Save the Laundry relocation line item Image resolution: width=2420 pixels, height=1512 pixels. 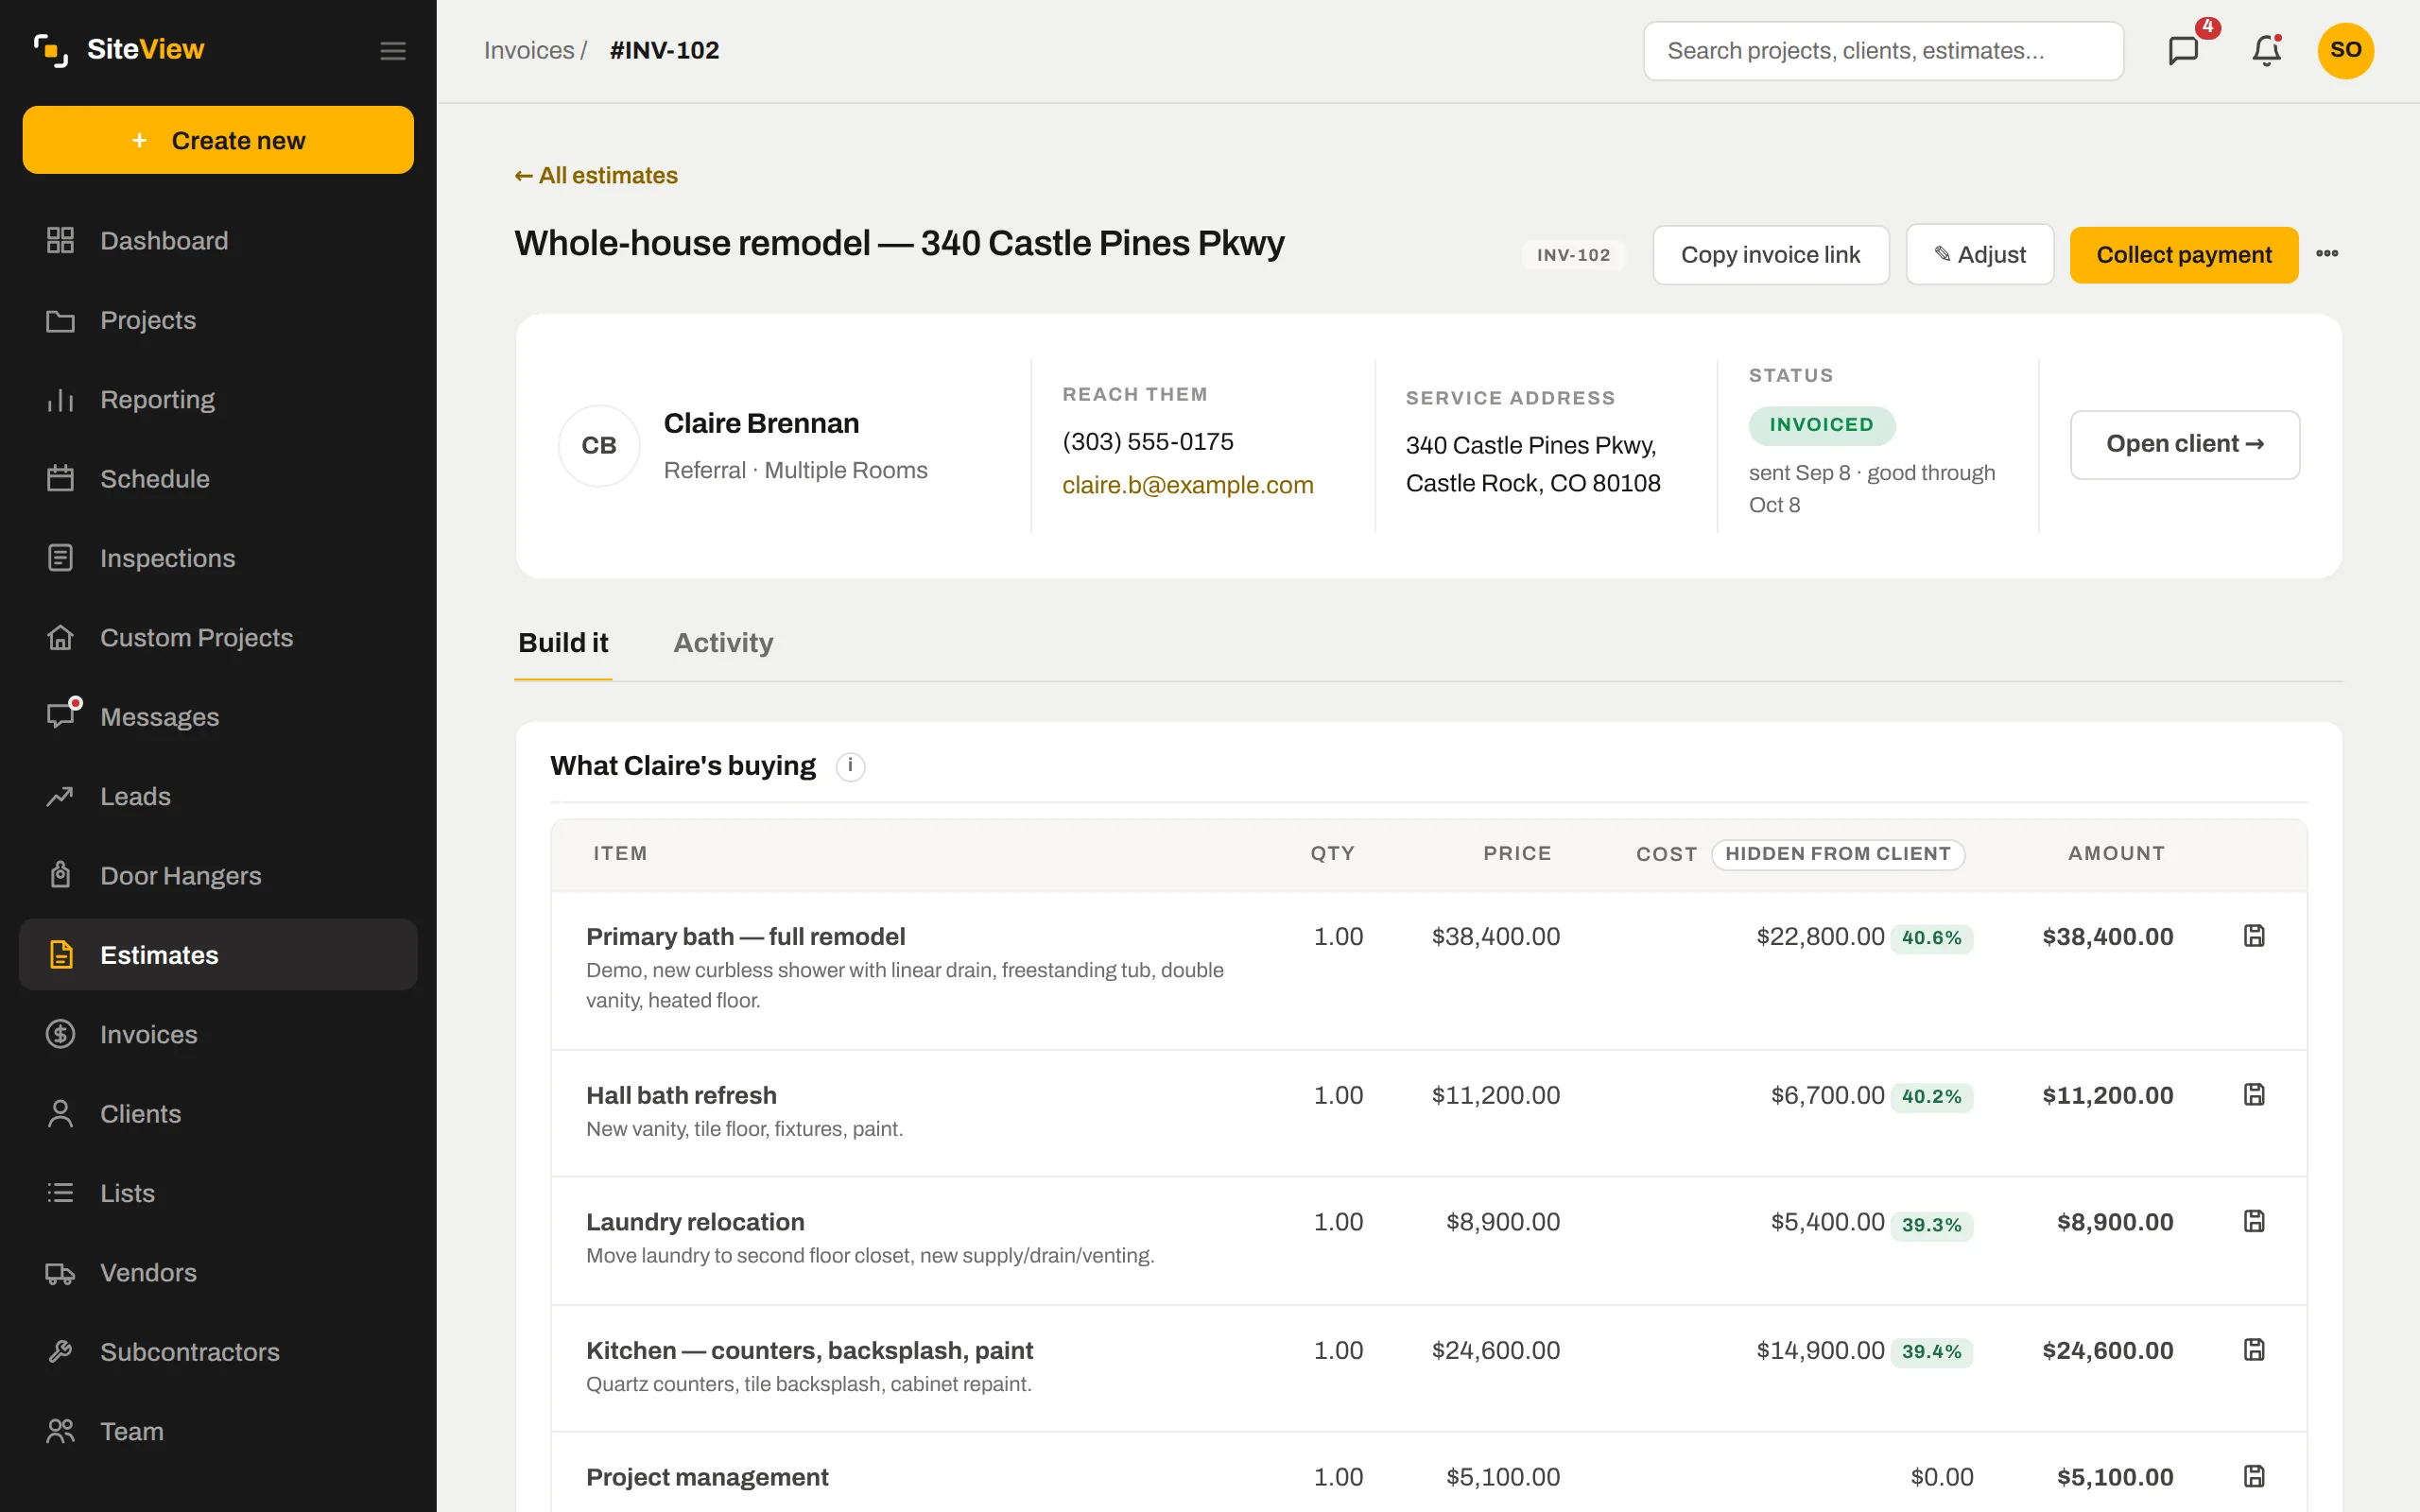pos(2254,1221)
